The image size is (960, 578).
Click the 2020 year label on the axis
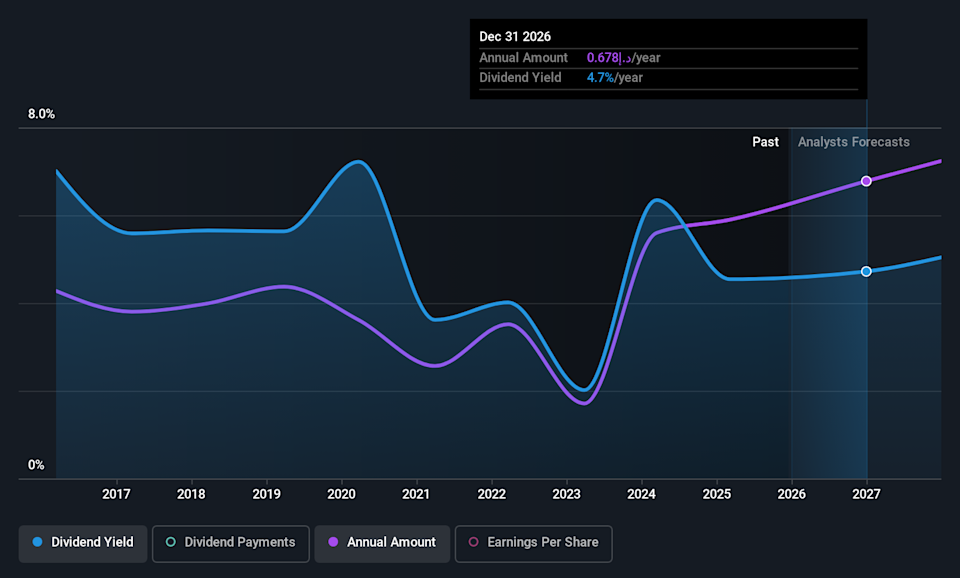click(342, 494)
